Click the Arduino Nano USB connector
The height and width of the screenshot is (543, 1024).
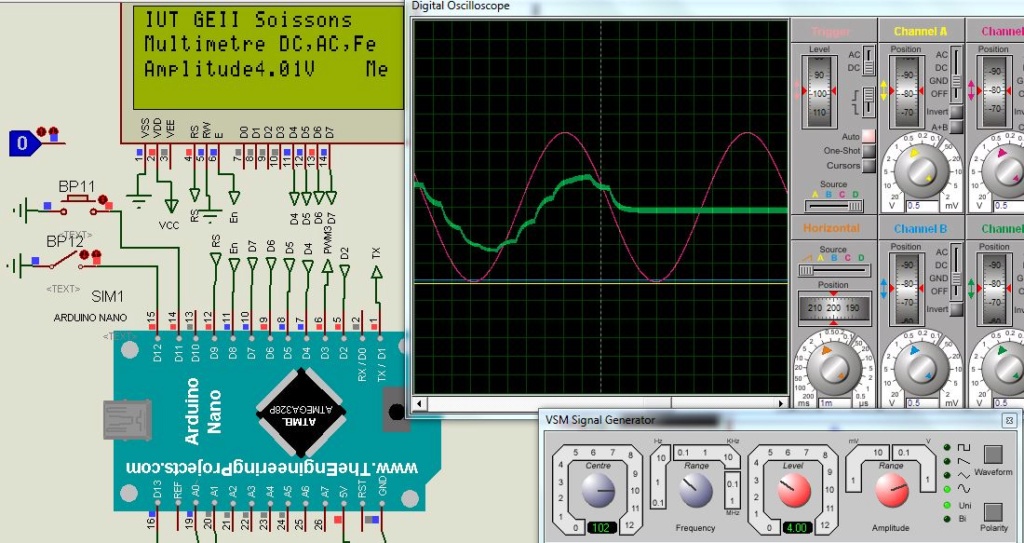tap(128, 419)
